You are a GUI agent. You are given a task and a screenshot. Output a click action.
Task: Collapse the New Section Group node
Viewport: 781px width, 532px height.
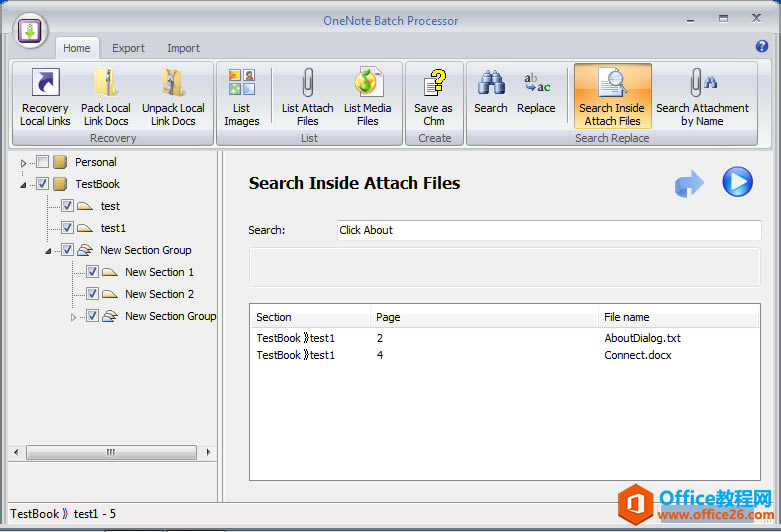tap(48, 251)
